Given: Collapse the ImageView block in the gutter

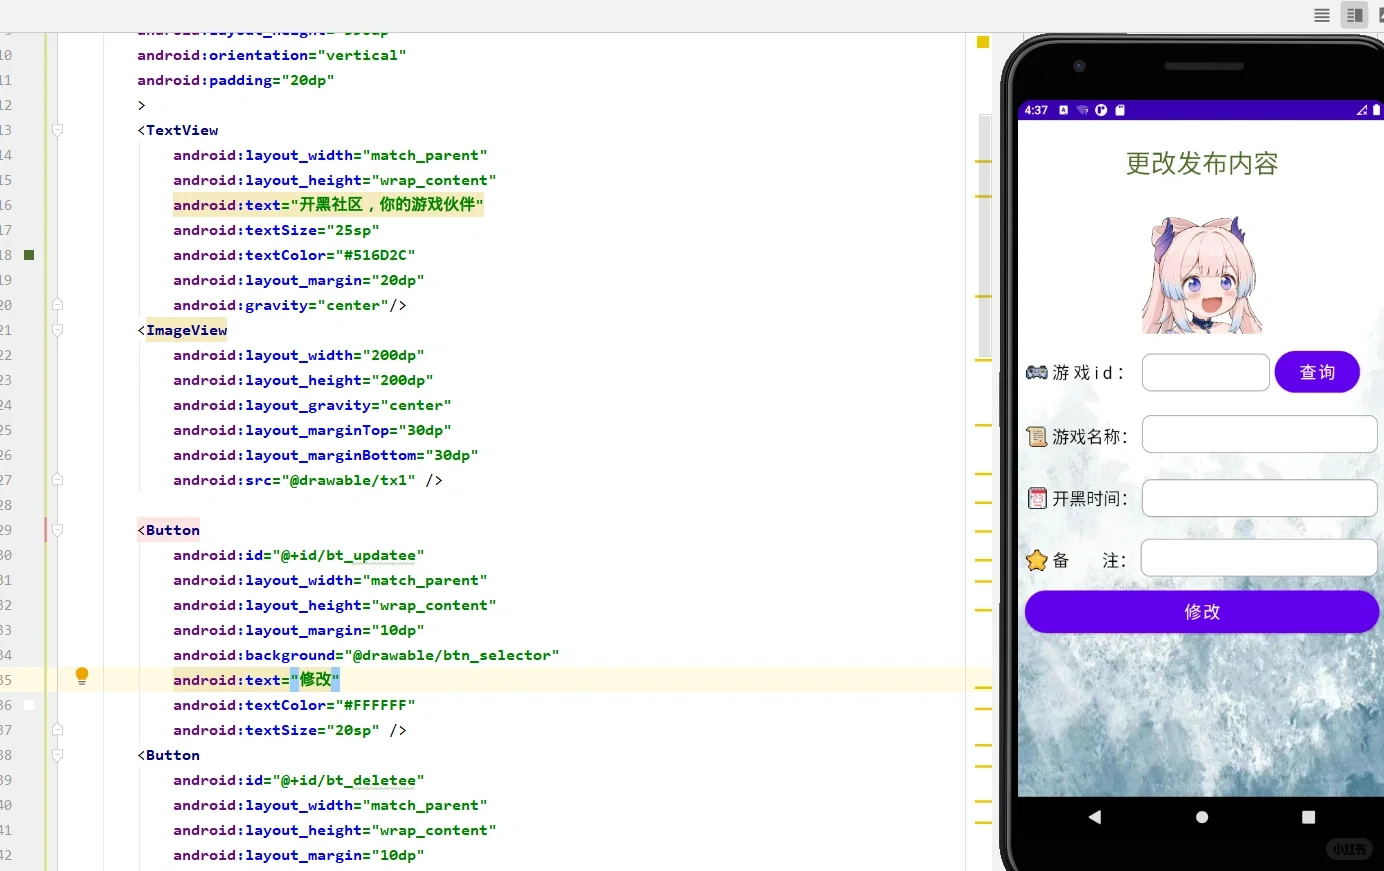Looking at the screenshot, I should click(57, 329).
